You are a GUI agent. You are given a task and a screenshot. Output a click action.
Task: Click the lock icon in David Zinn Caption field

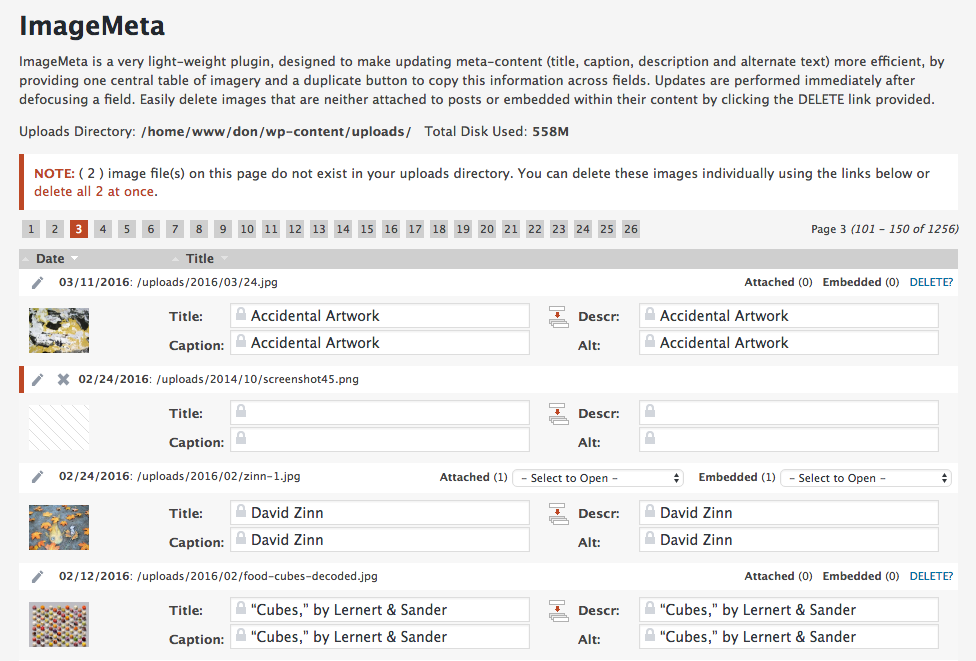(x=241, y=539)
